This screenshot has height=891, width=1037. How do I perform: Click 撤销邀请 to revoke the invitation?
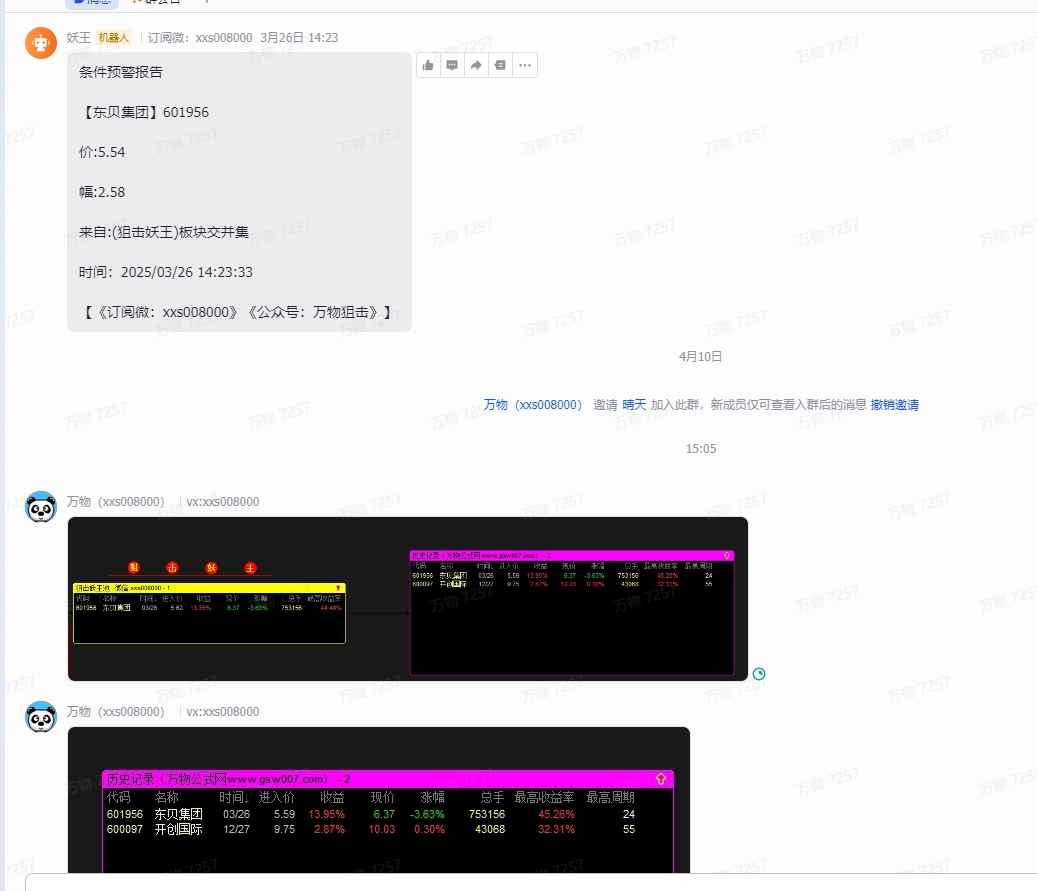894,404
